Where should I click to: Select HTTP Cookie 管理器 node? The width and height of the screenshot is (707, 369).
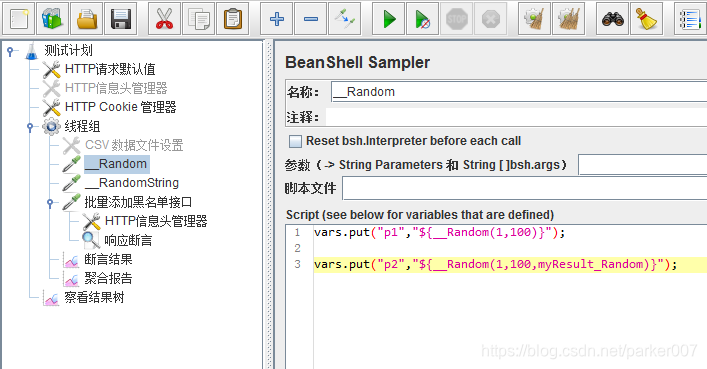tap(120, 107)
